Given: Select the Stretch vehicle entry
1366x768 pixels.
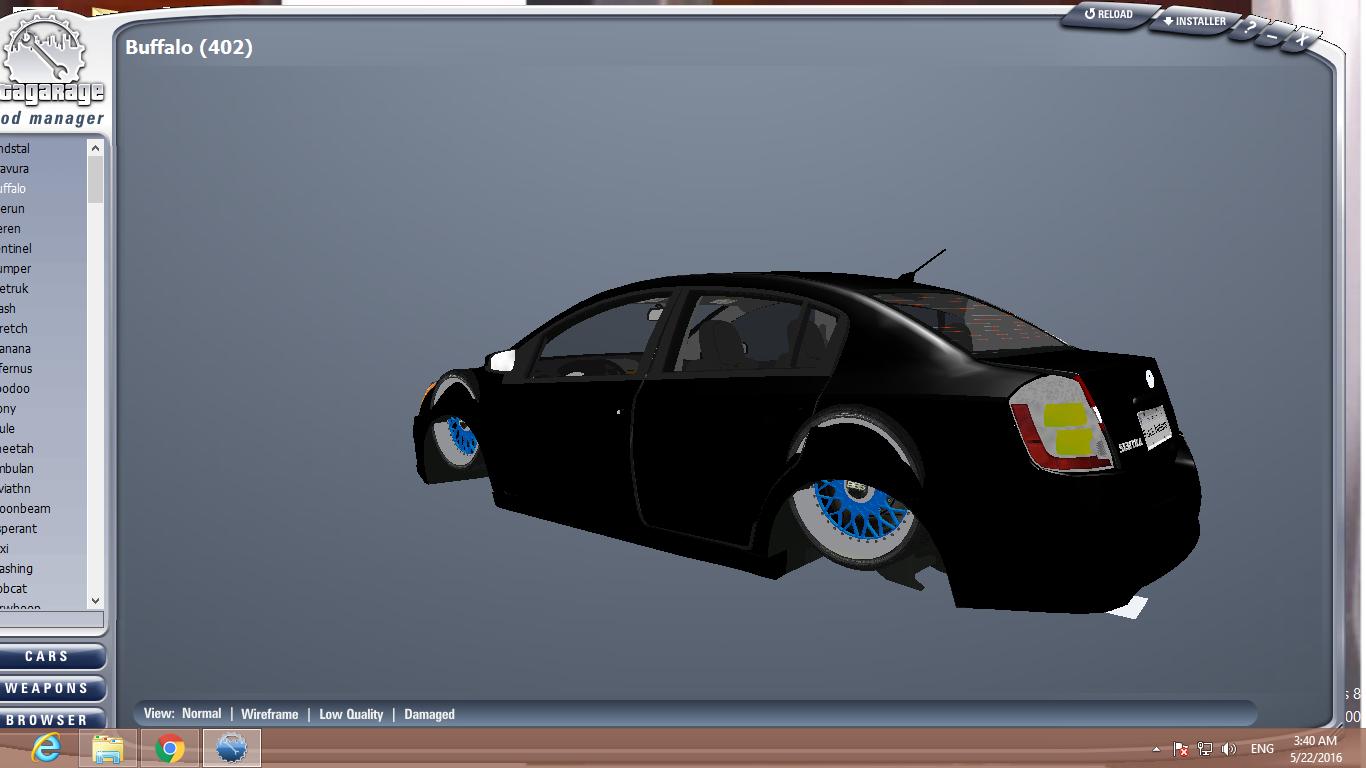Looking at the screenshot, I should (x=43, y=329).
